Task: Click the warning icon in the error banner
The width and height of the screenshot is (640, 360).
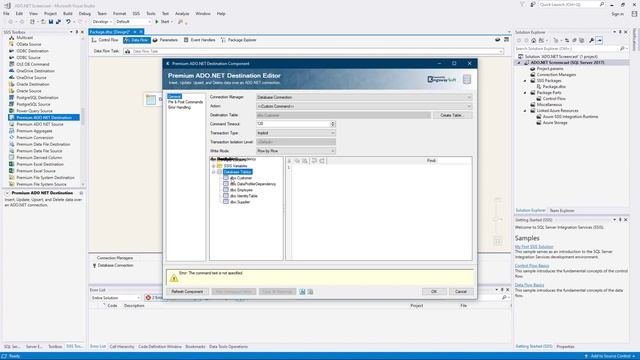Action: tap(174, 278)
